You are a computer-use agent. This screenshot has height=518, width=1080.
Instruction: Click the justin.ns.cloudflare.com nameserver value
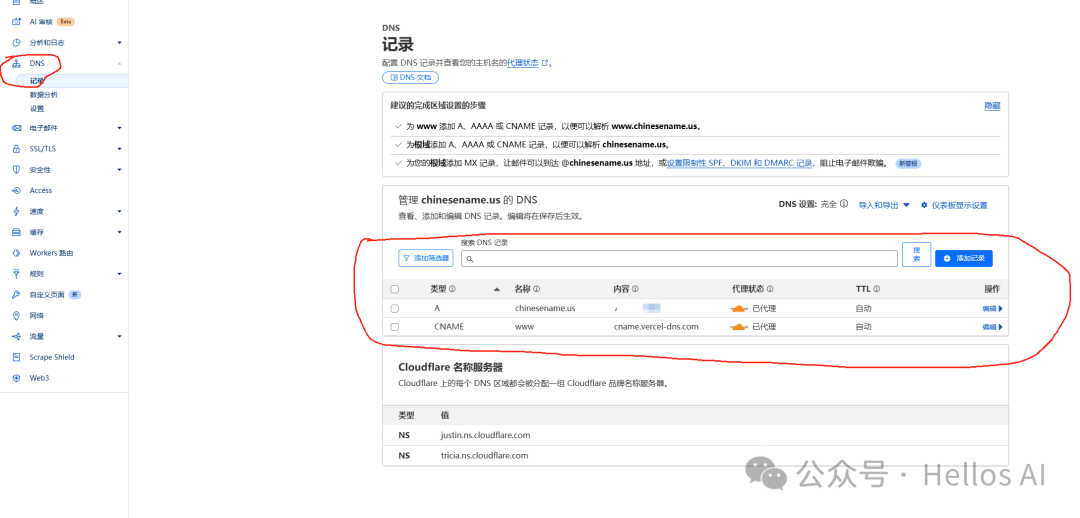pyautogui.click(x=485, y=435)
